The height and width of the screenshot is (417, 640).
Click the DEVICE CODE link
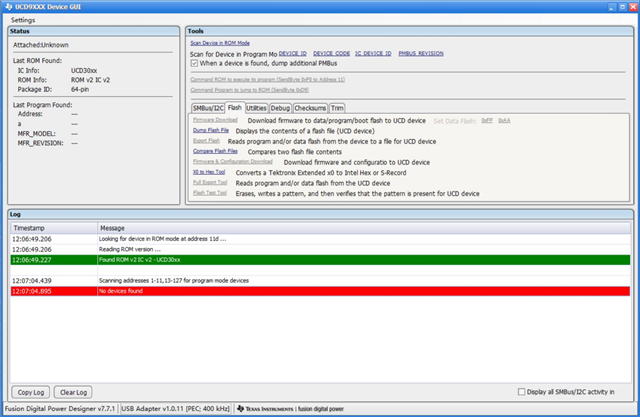331,53
